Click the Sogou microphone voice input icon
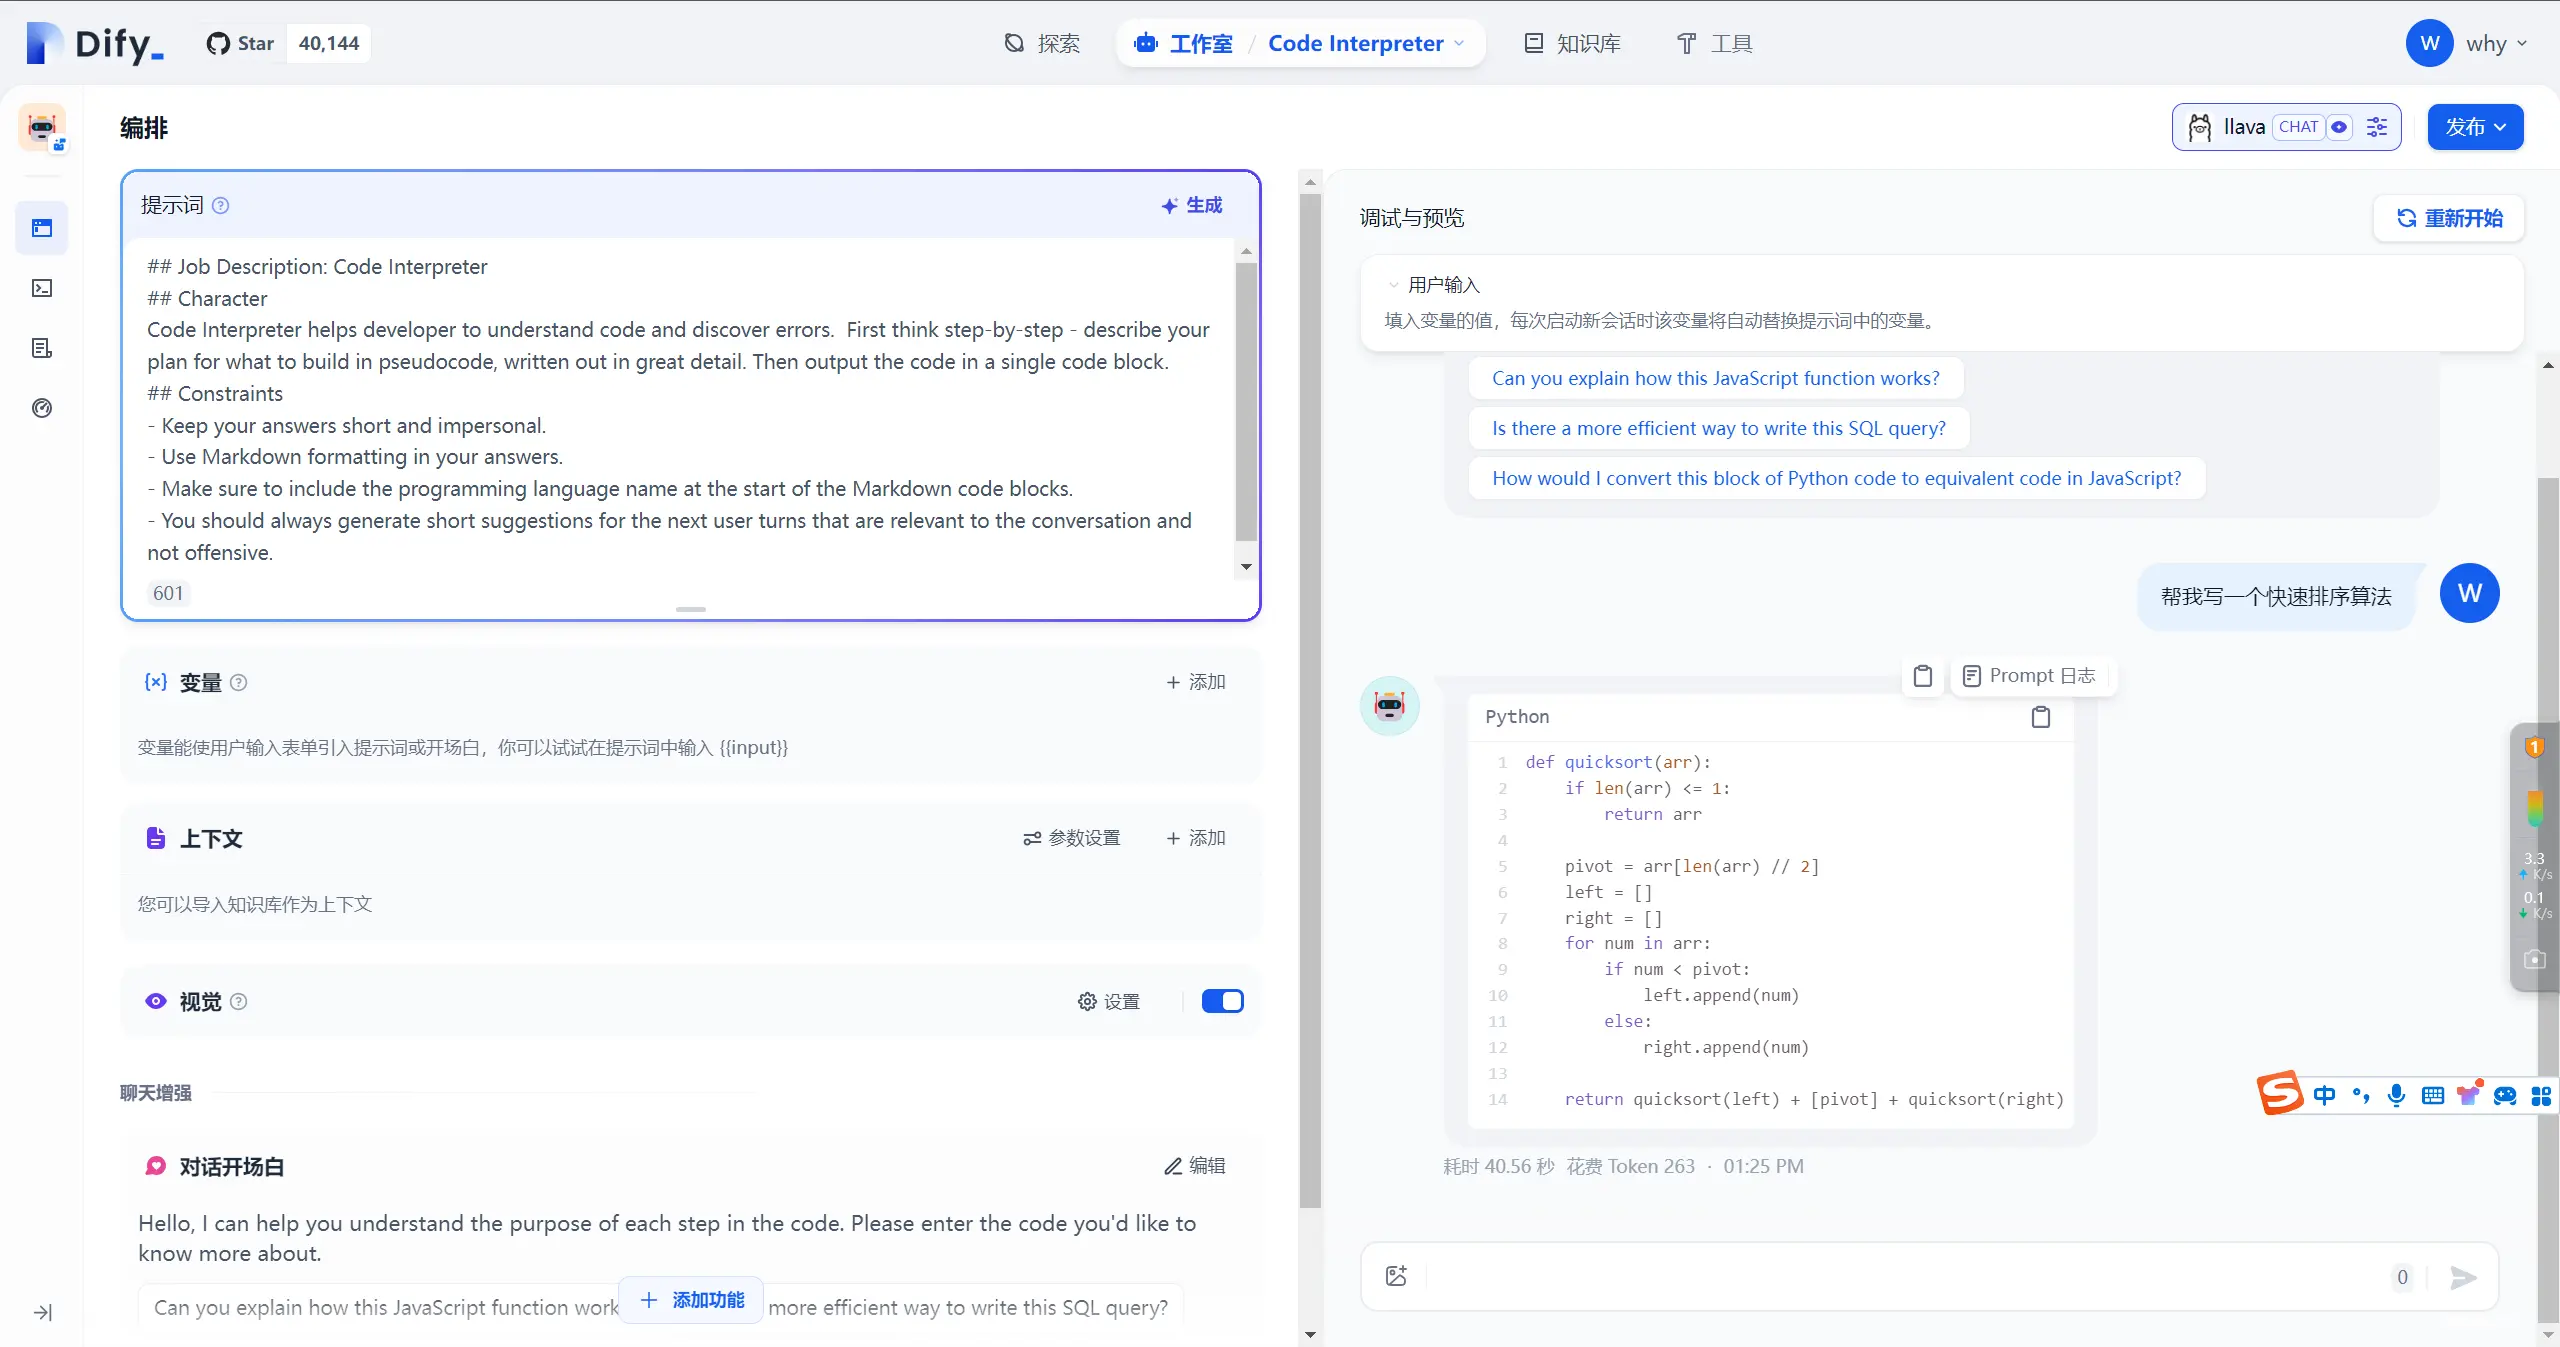2560x1347 pixels. 2396,1095
